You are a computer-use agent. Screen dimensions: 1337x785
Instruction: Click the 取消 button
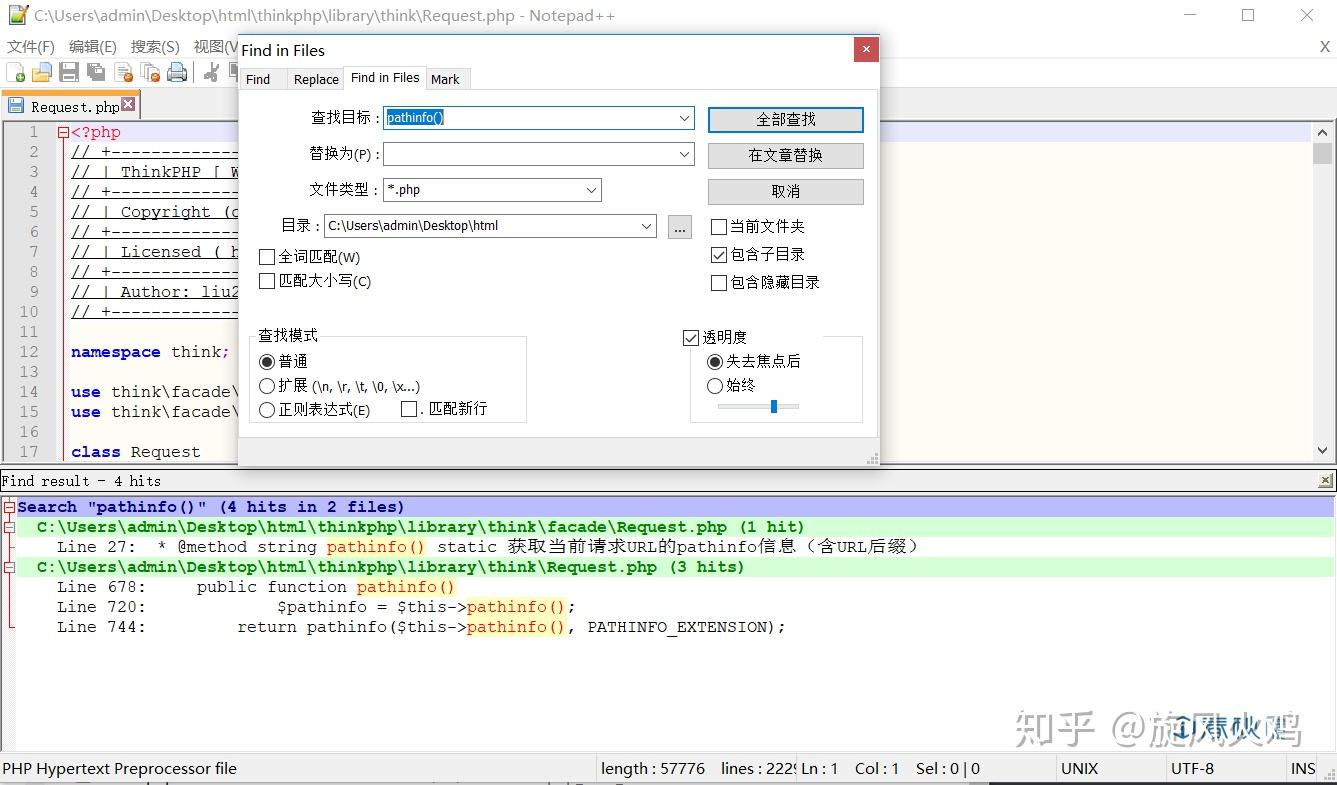pyautogui.click(x=786, y=191)
